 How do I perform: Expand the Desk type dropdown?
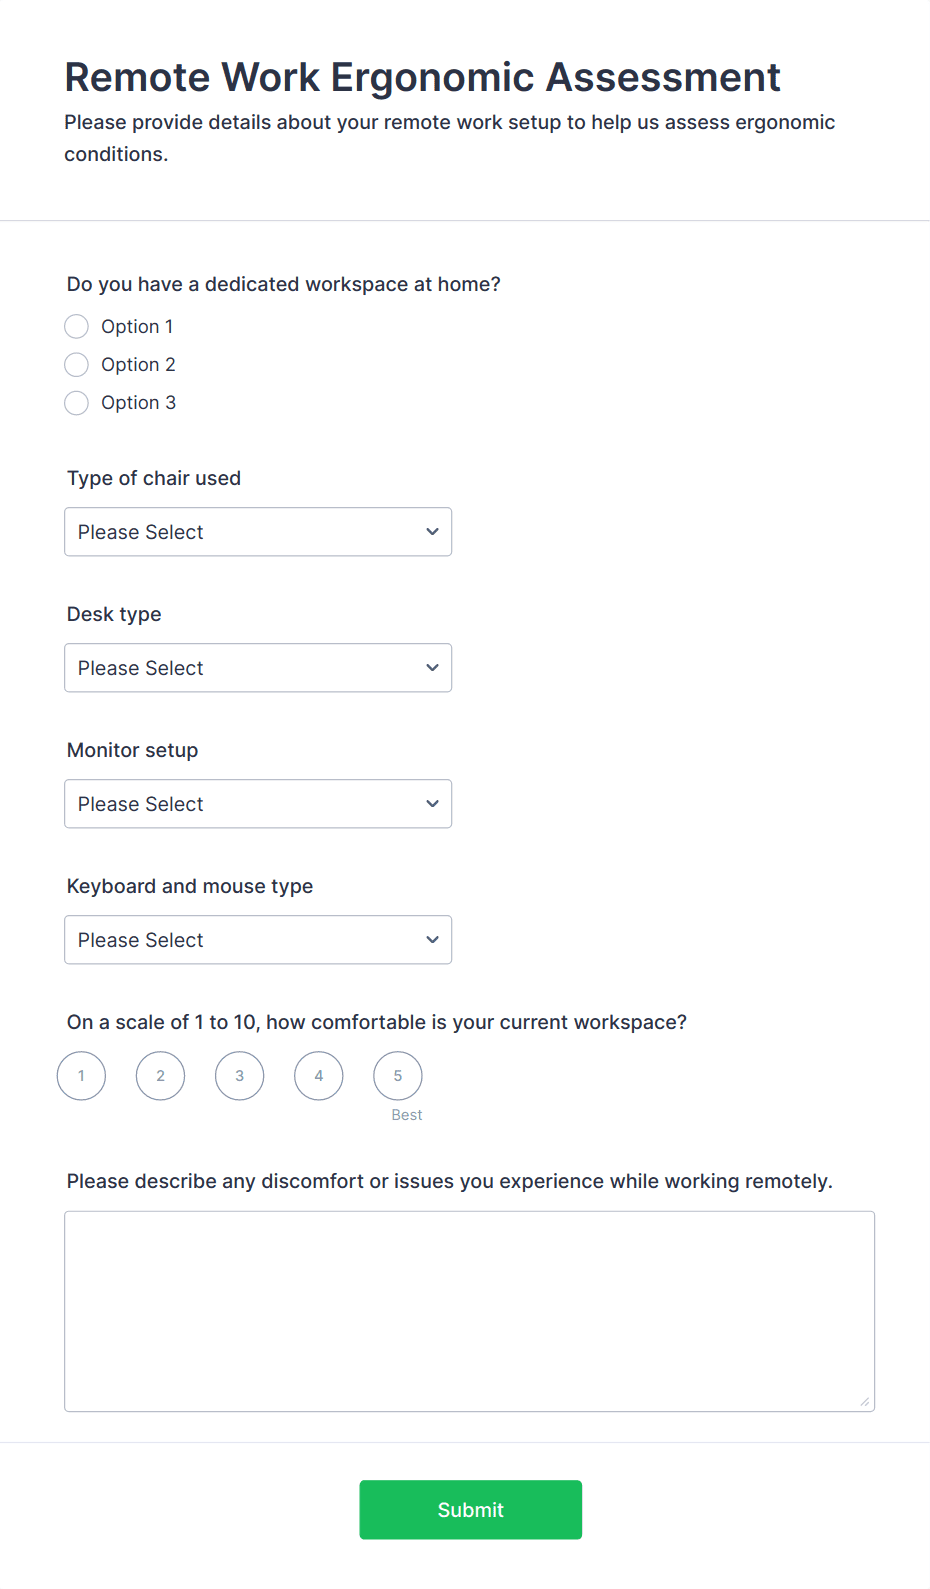pos(257,668)
